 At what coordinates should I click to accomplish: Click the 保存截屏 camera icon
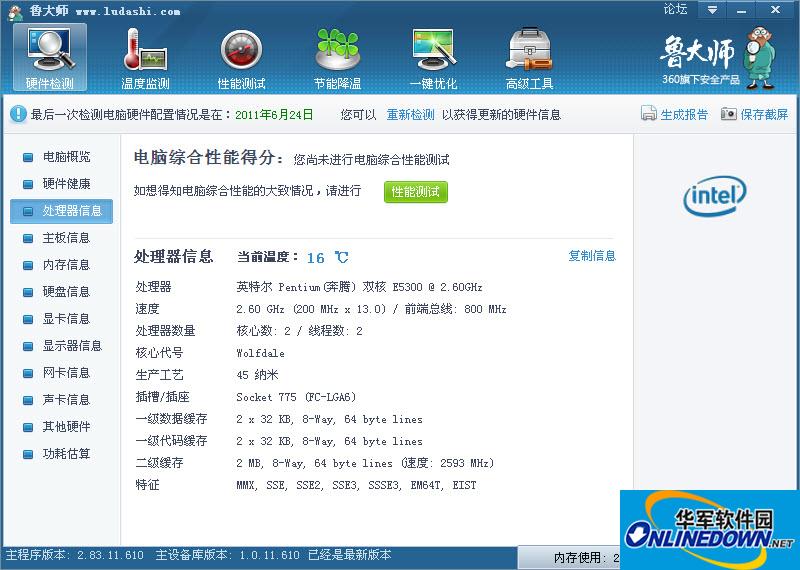729,115
